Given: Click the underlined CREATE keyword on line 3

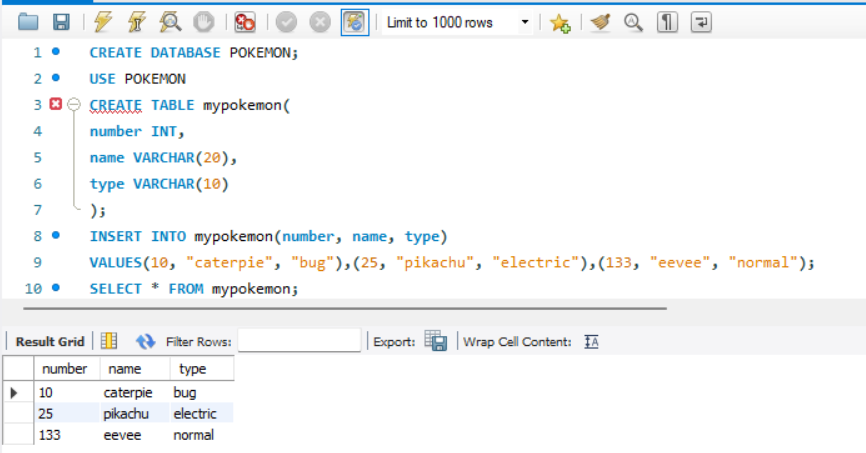Looking at the screenshot, I should click(x=115, y=105).
